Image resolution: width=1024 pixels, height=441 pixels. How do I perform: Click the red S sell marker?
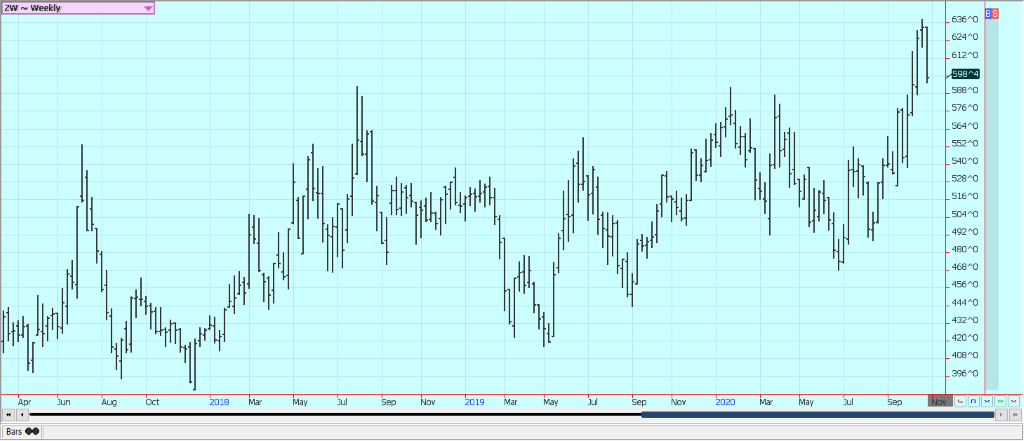[995, 13]
